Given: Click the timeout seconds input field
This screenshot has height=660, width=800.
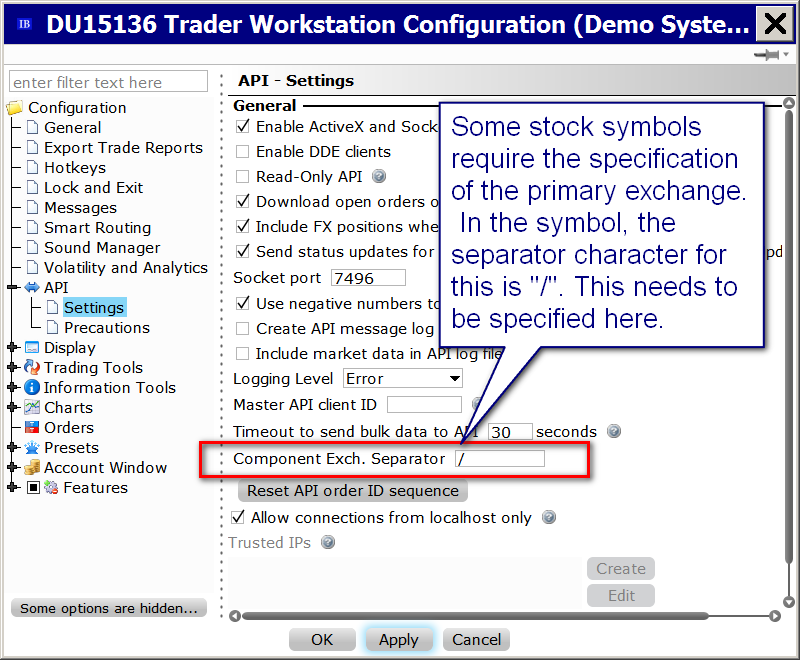Looking at the screenshot, I should [x=510, y=431].
